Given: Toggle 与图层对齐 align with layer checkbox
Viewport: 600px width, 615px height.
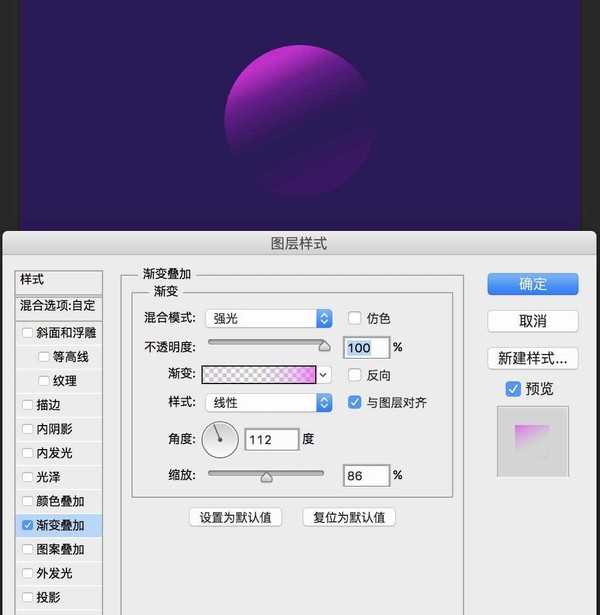Looking at the screenshot, I should click(354, 403).
